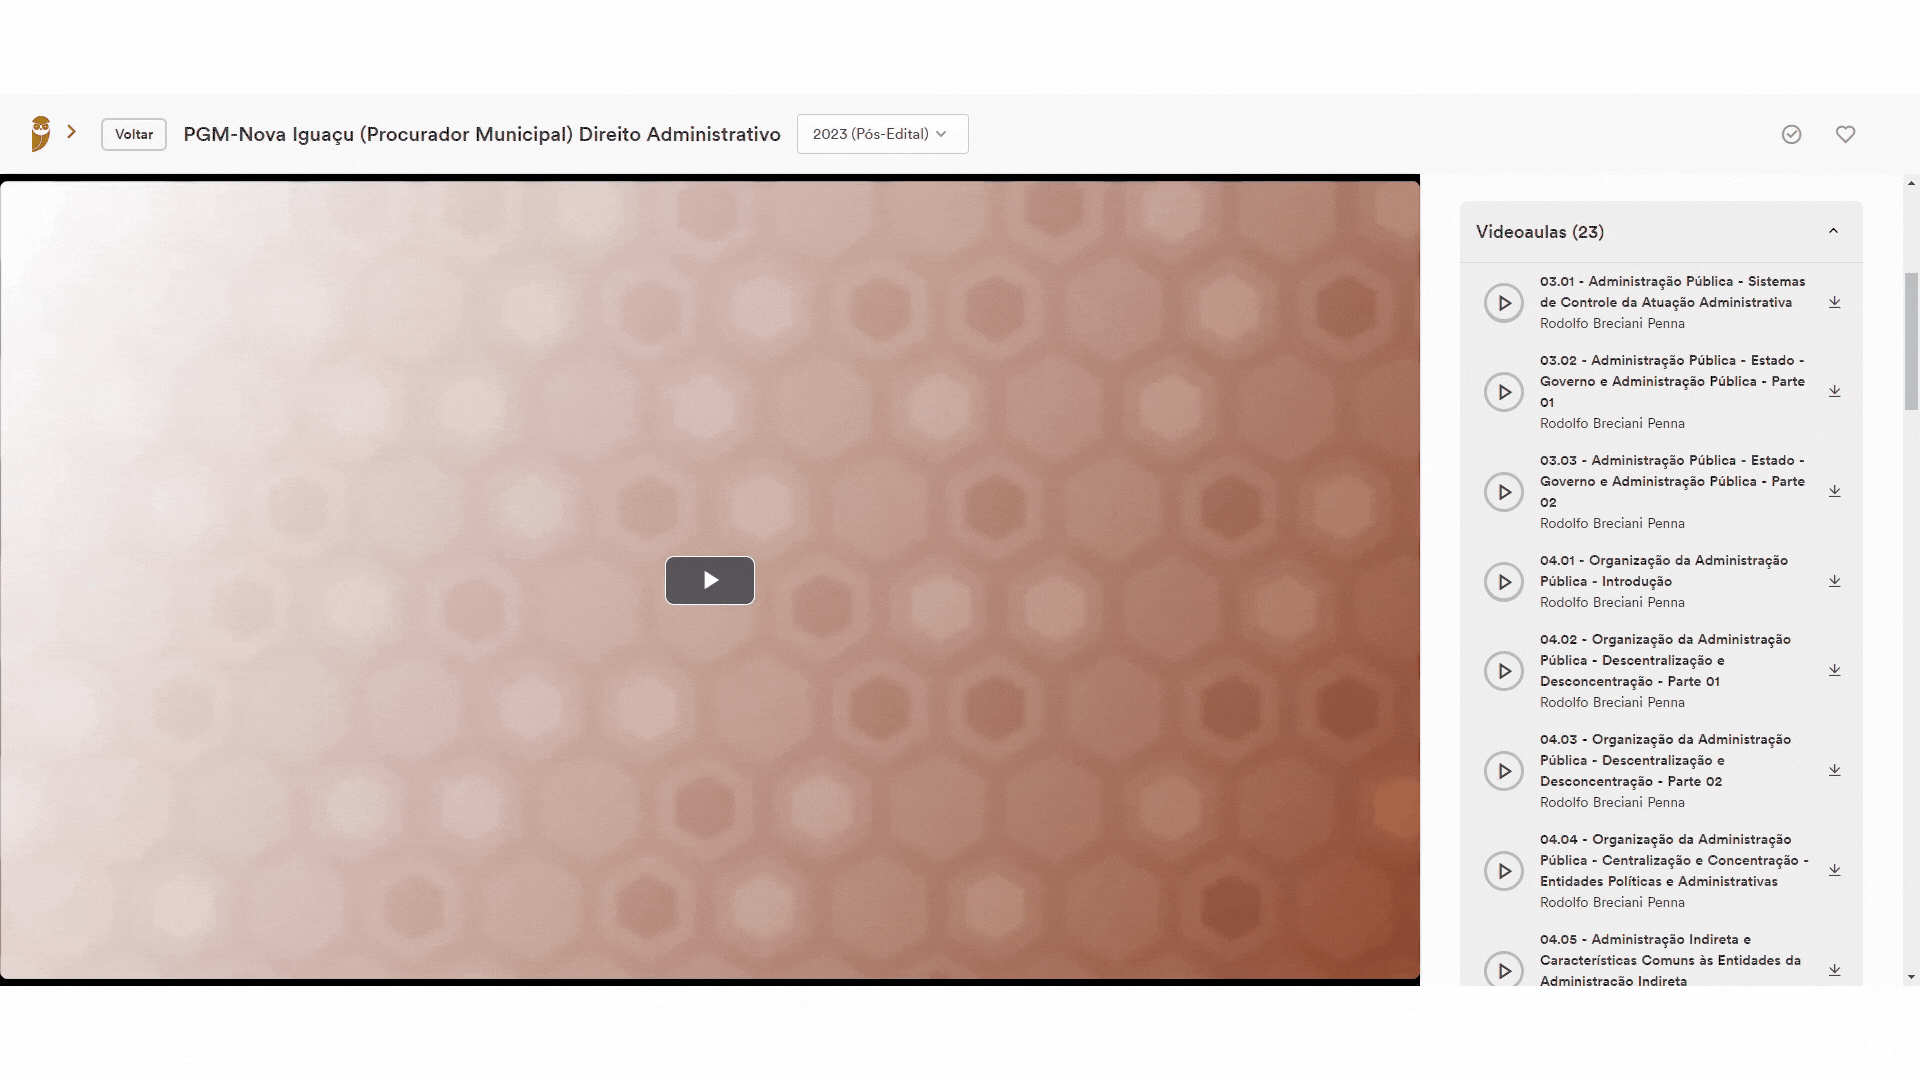
Task: Open lesson title 03.03 - Administração Pública - Estado
Action: [x=1672, y=481]
